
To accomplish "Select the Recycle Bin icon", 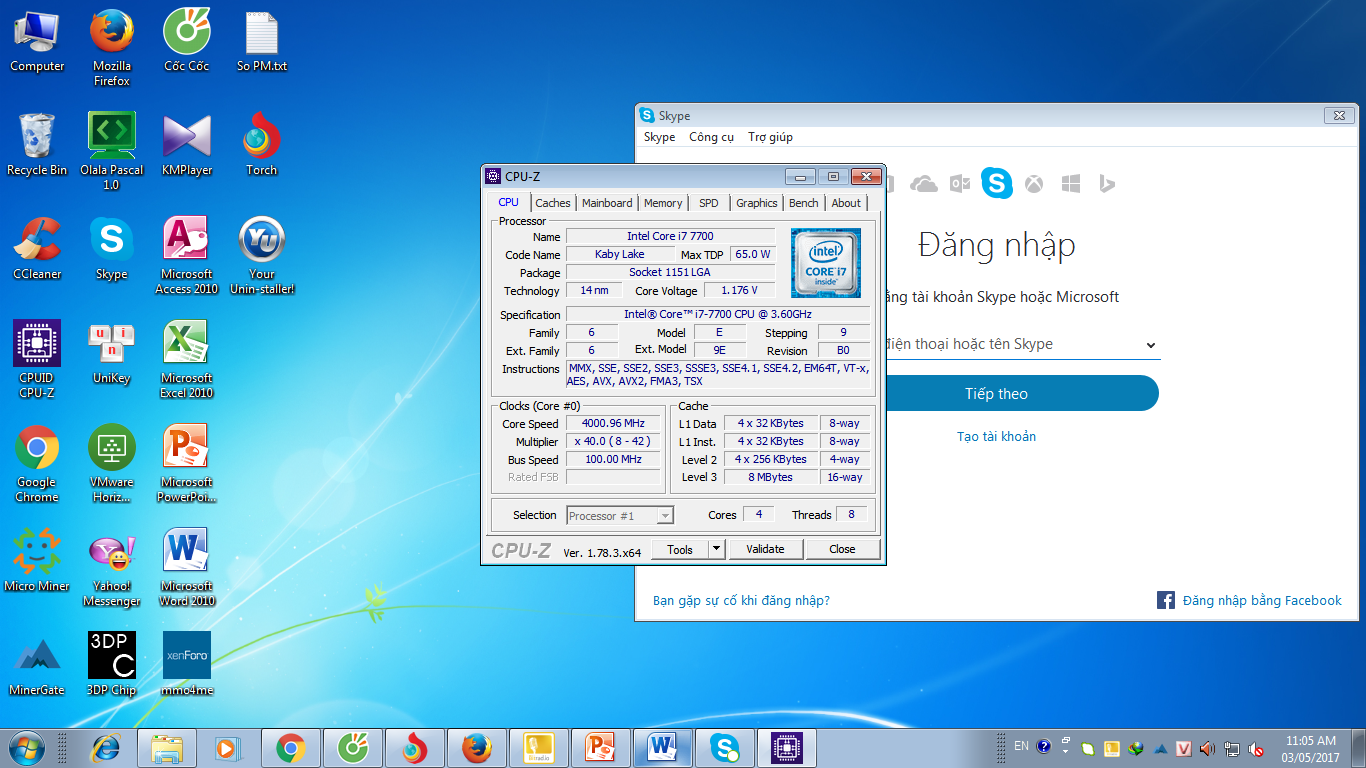I will click(37, 144).
